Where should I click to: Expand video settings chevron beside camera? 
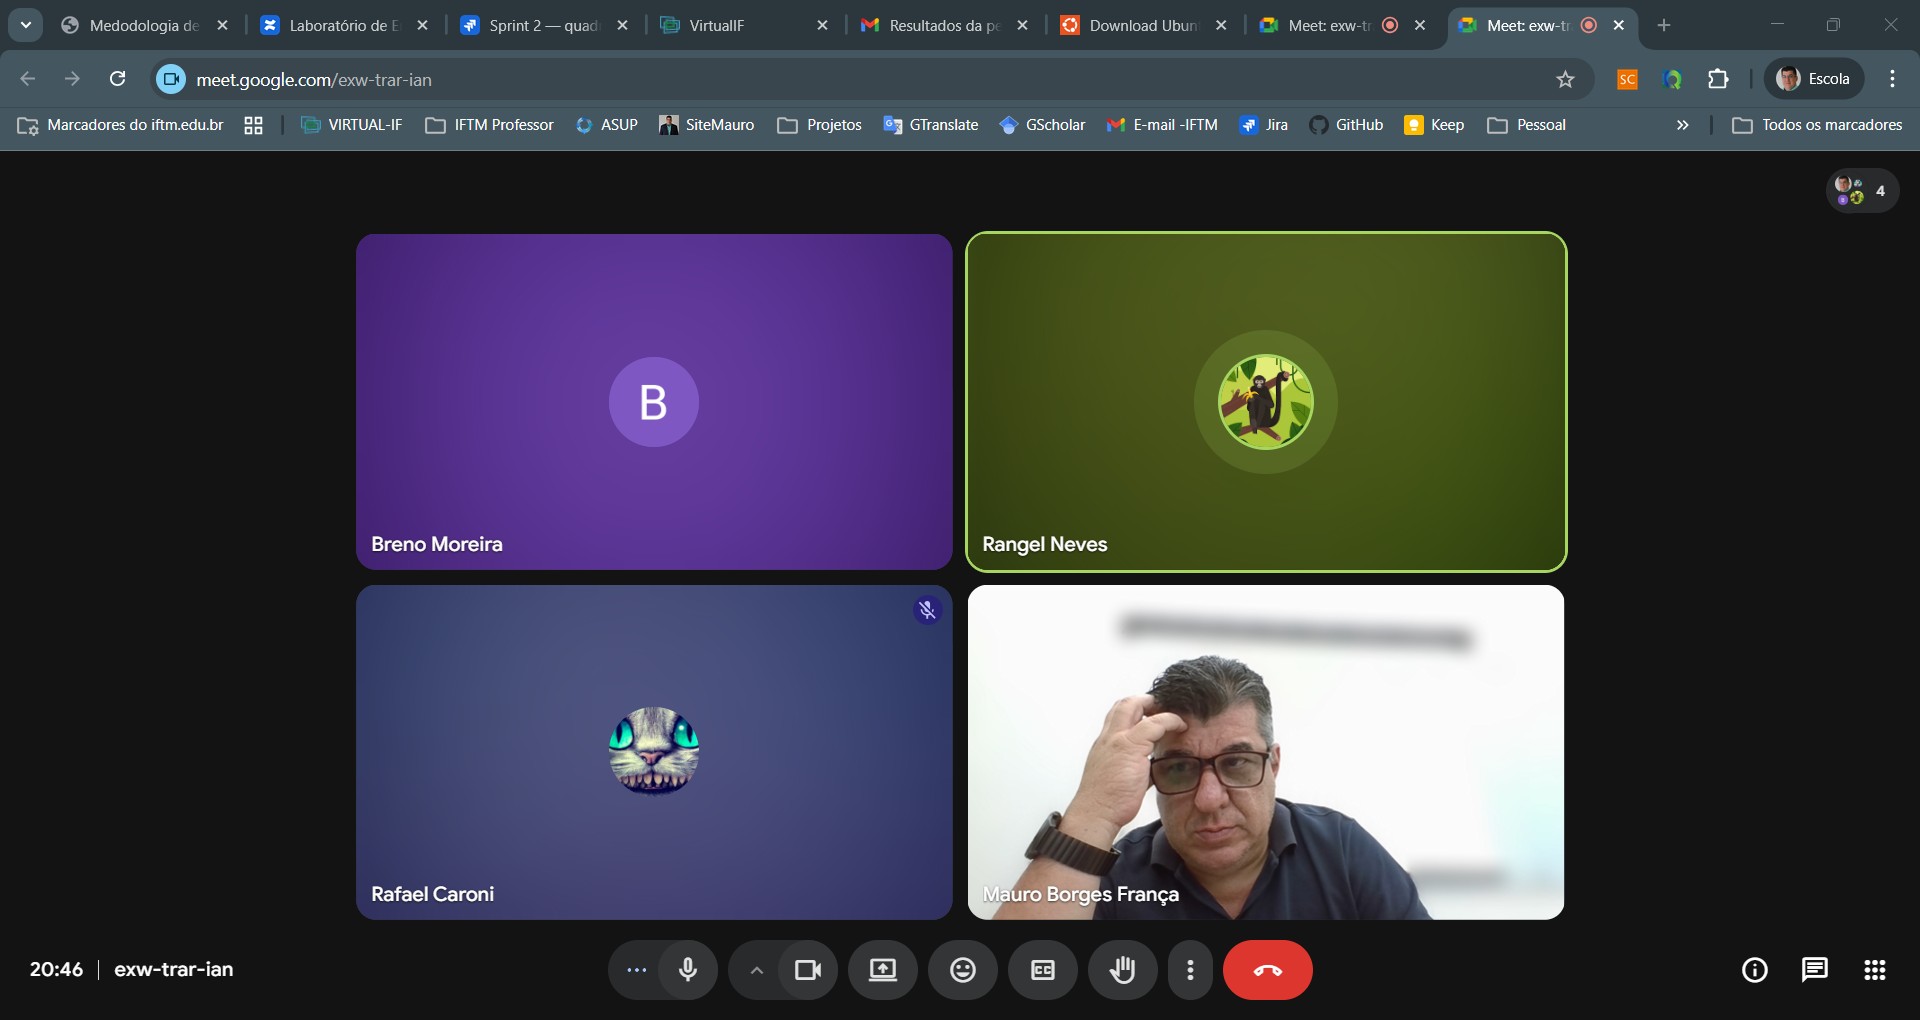coord(757,970)
